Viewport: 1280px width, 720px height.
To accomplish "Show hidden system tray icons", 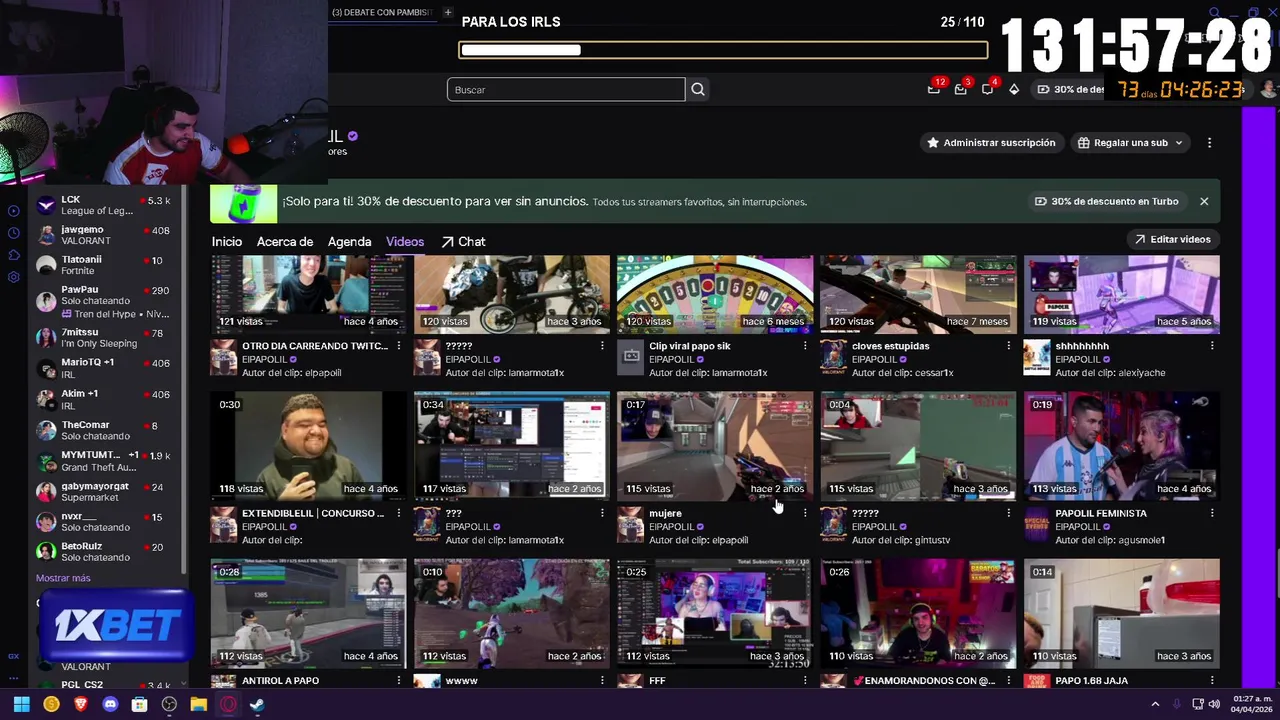I will [1155, 704].
